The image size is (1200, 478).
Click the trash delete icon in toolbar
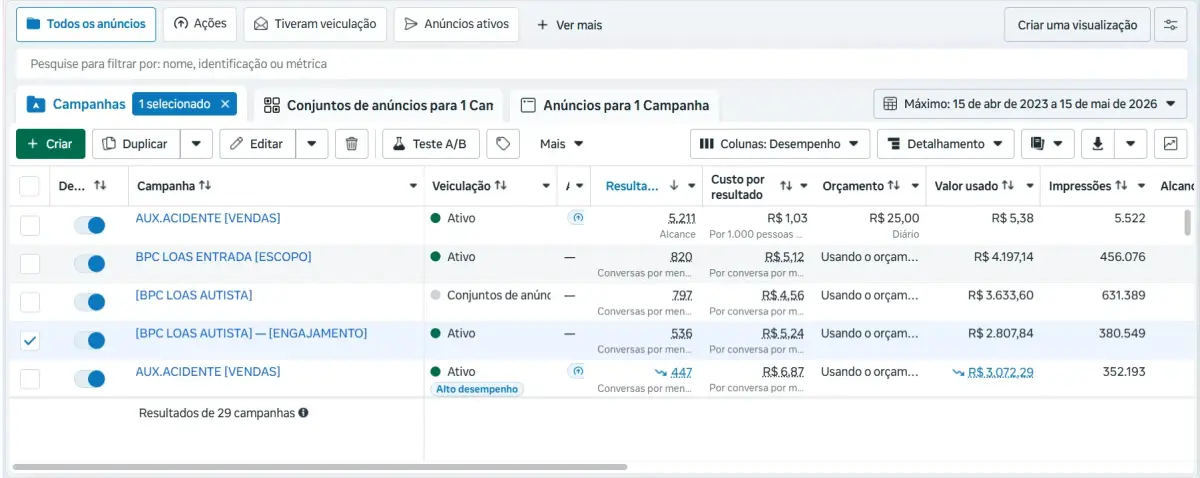point(351,144)
